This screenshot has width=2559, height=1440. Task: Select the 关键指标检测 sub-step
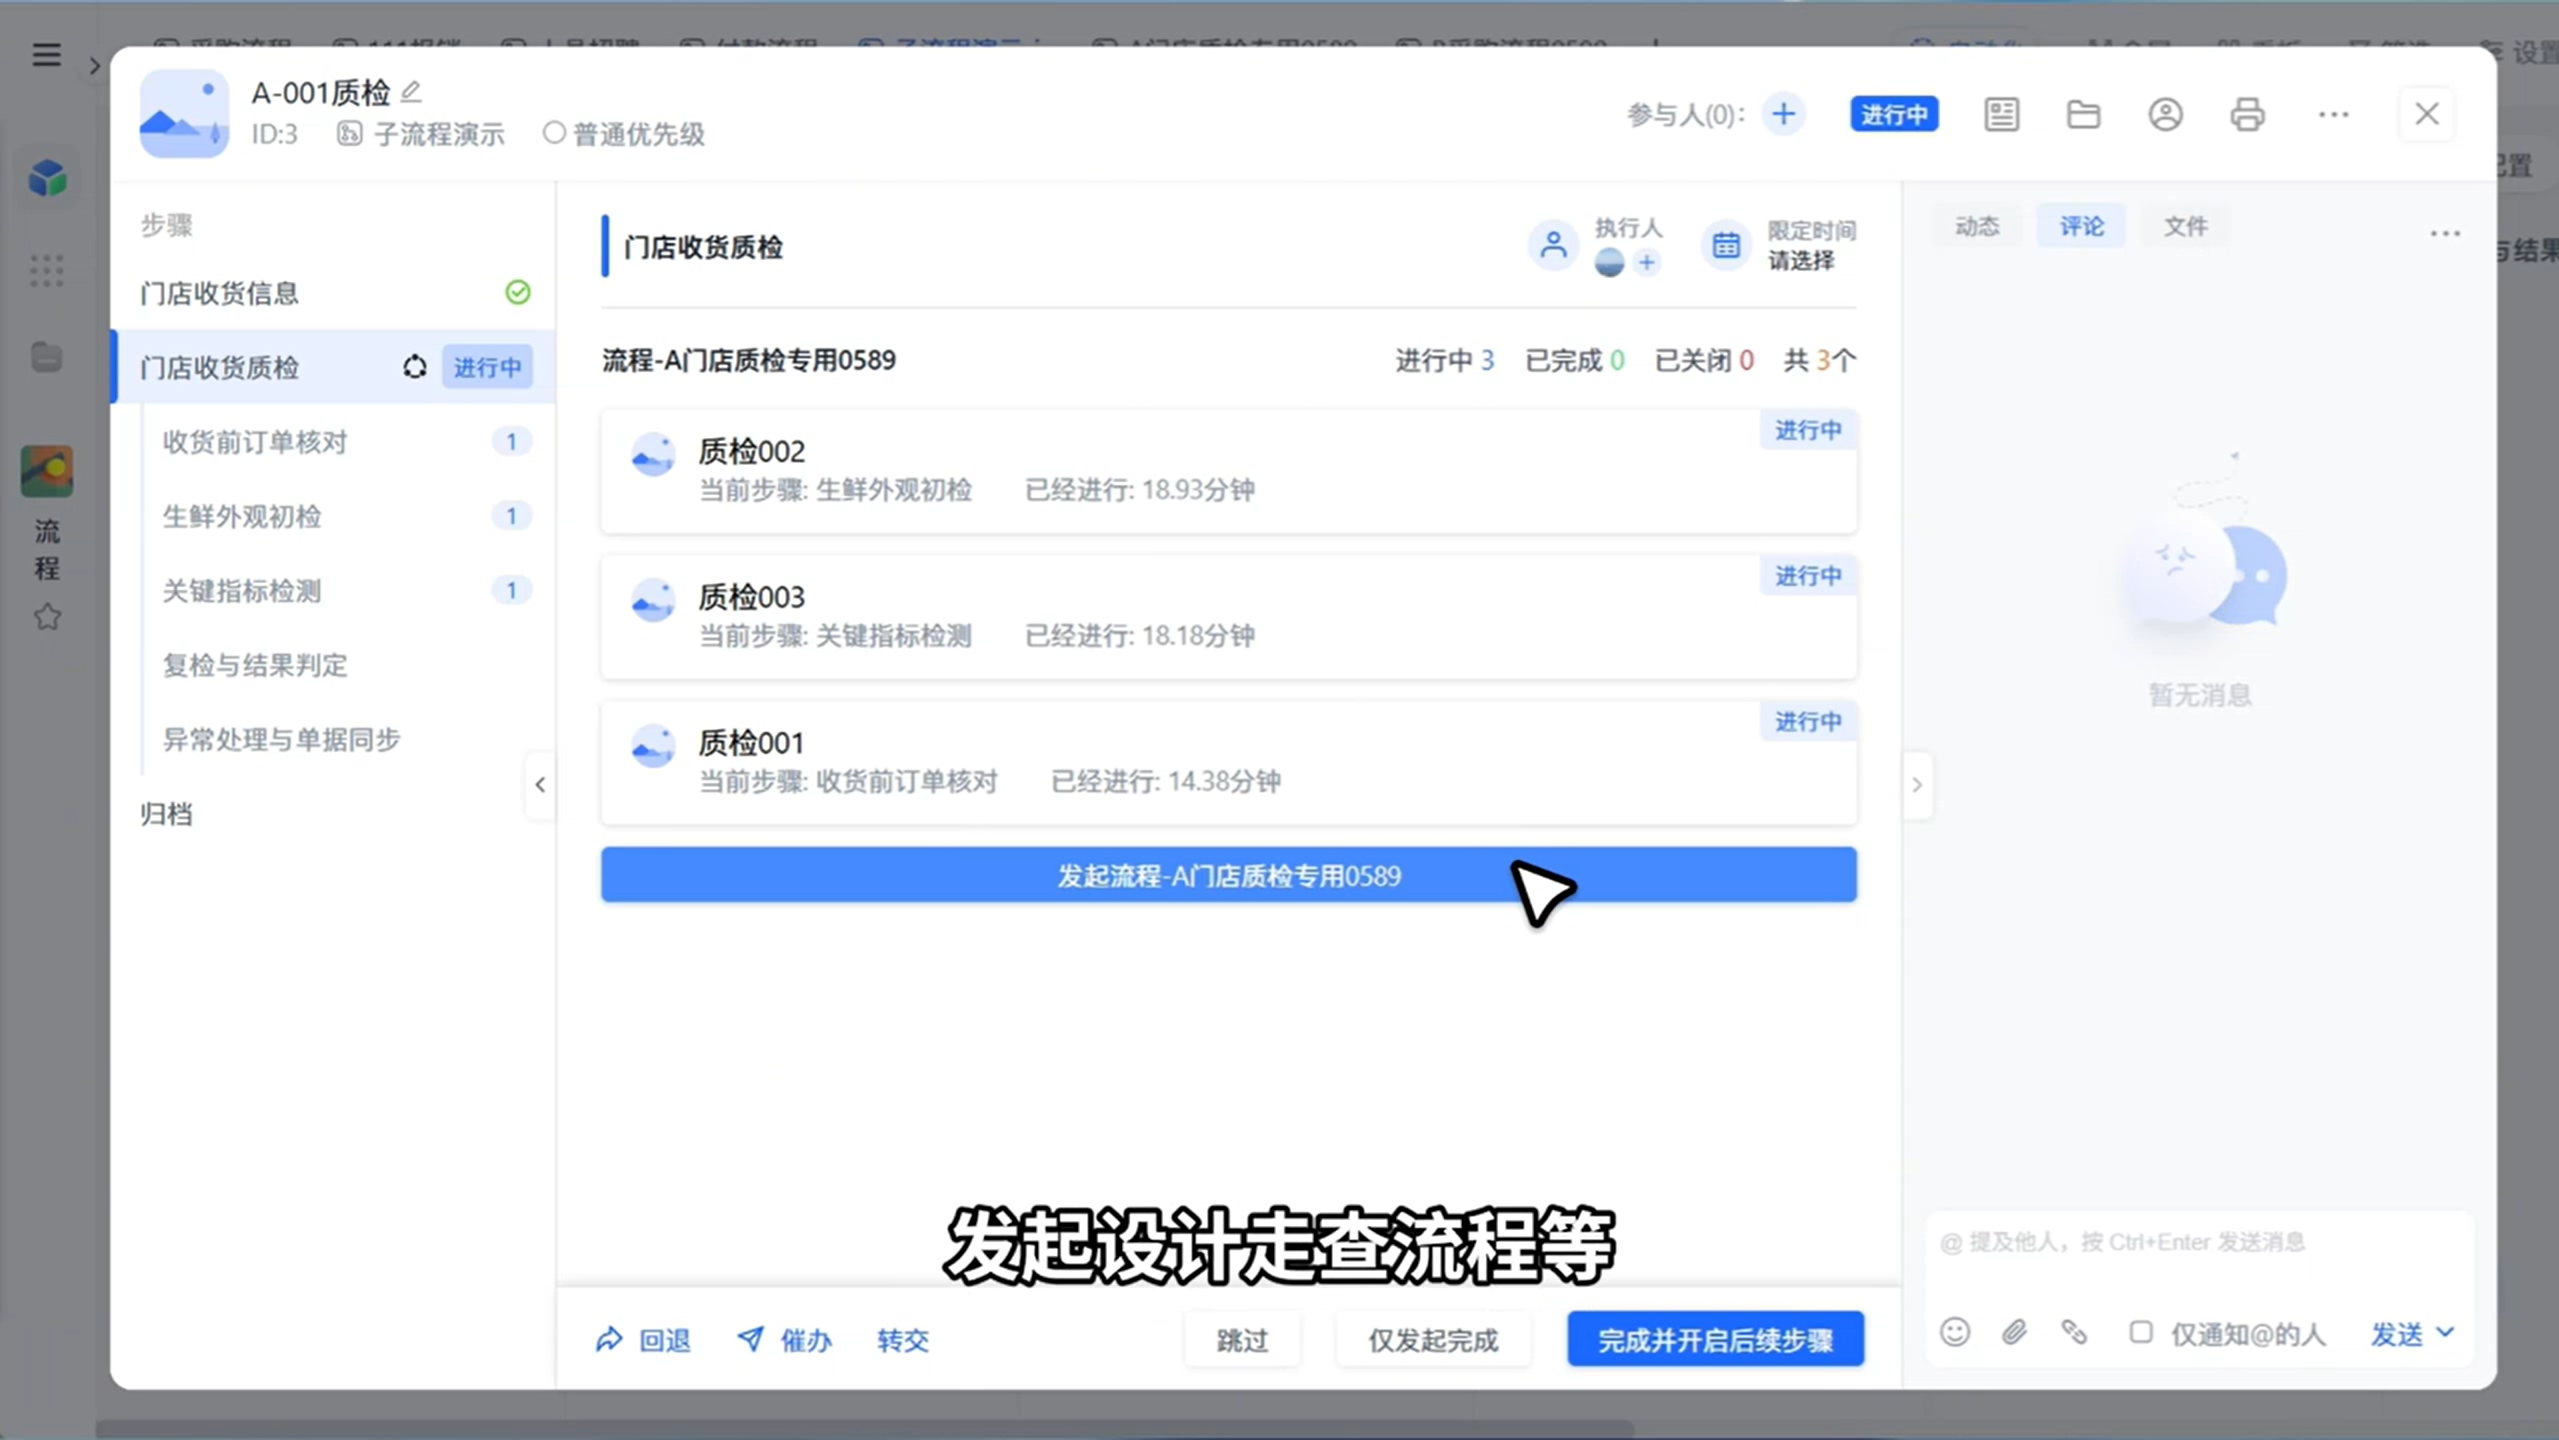tap(346, 591)
